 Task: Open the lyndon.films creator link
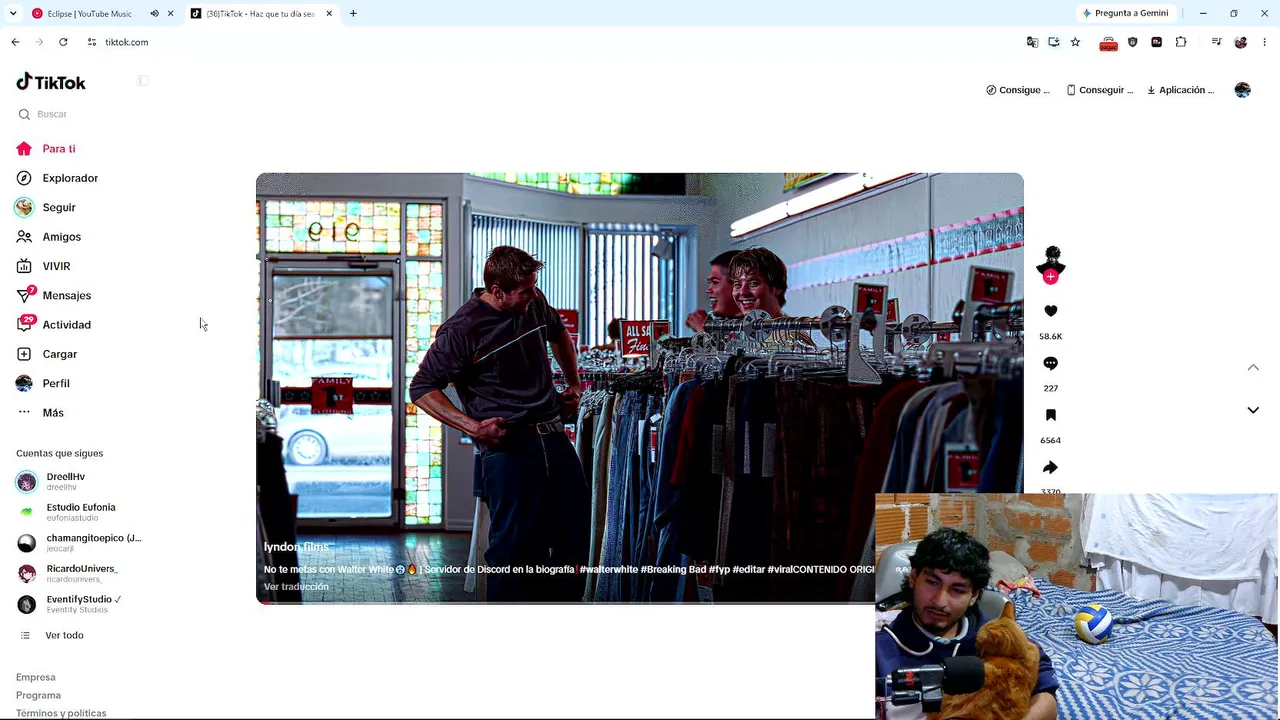pos(296,547)
